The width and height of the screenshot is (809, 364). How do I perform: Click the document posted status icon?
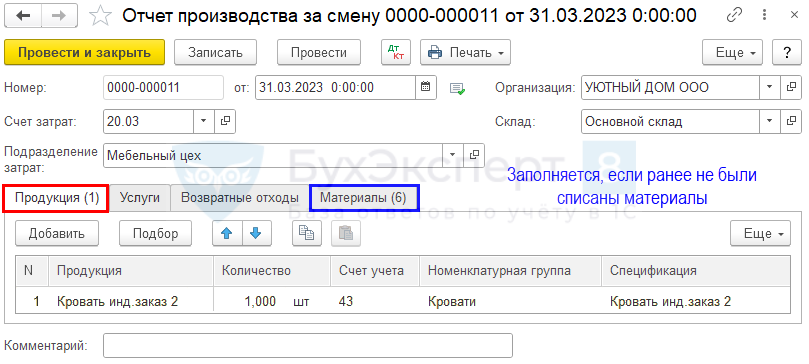click(457, 88)
